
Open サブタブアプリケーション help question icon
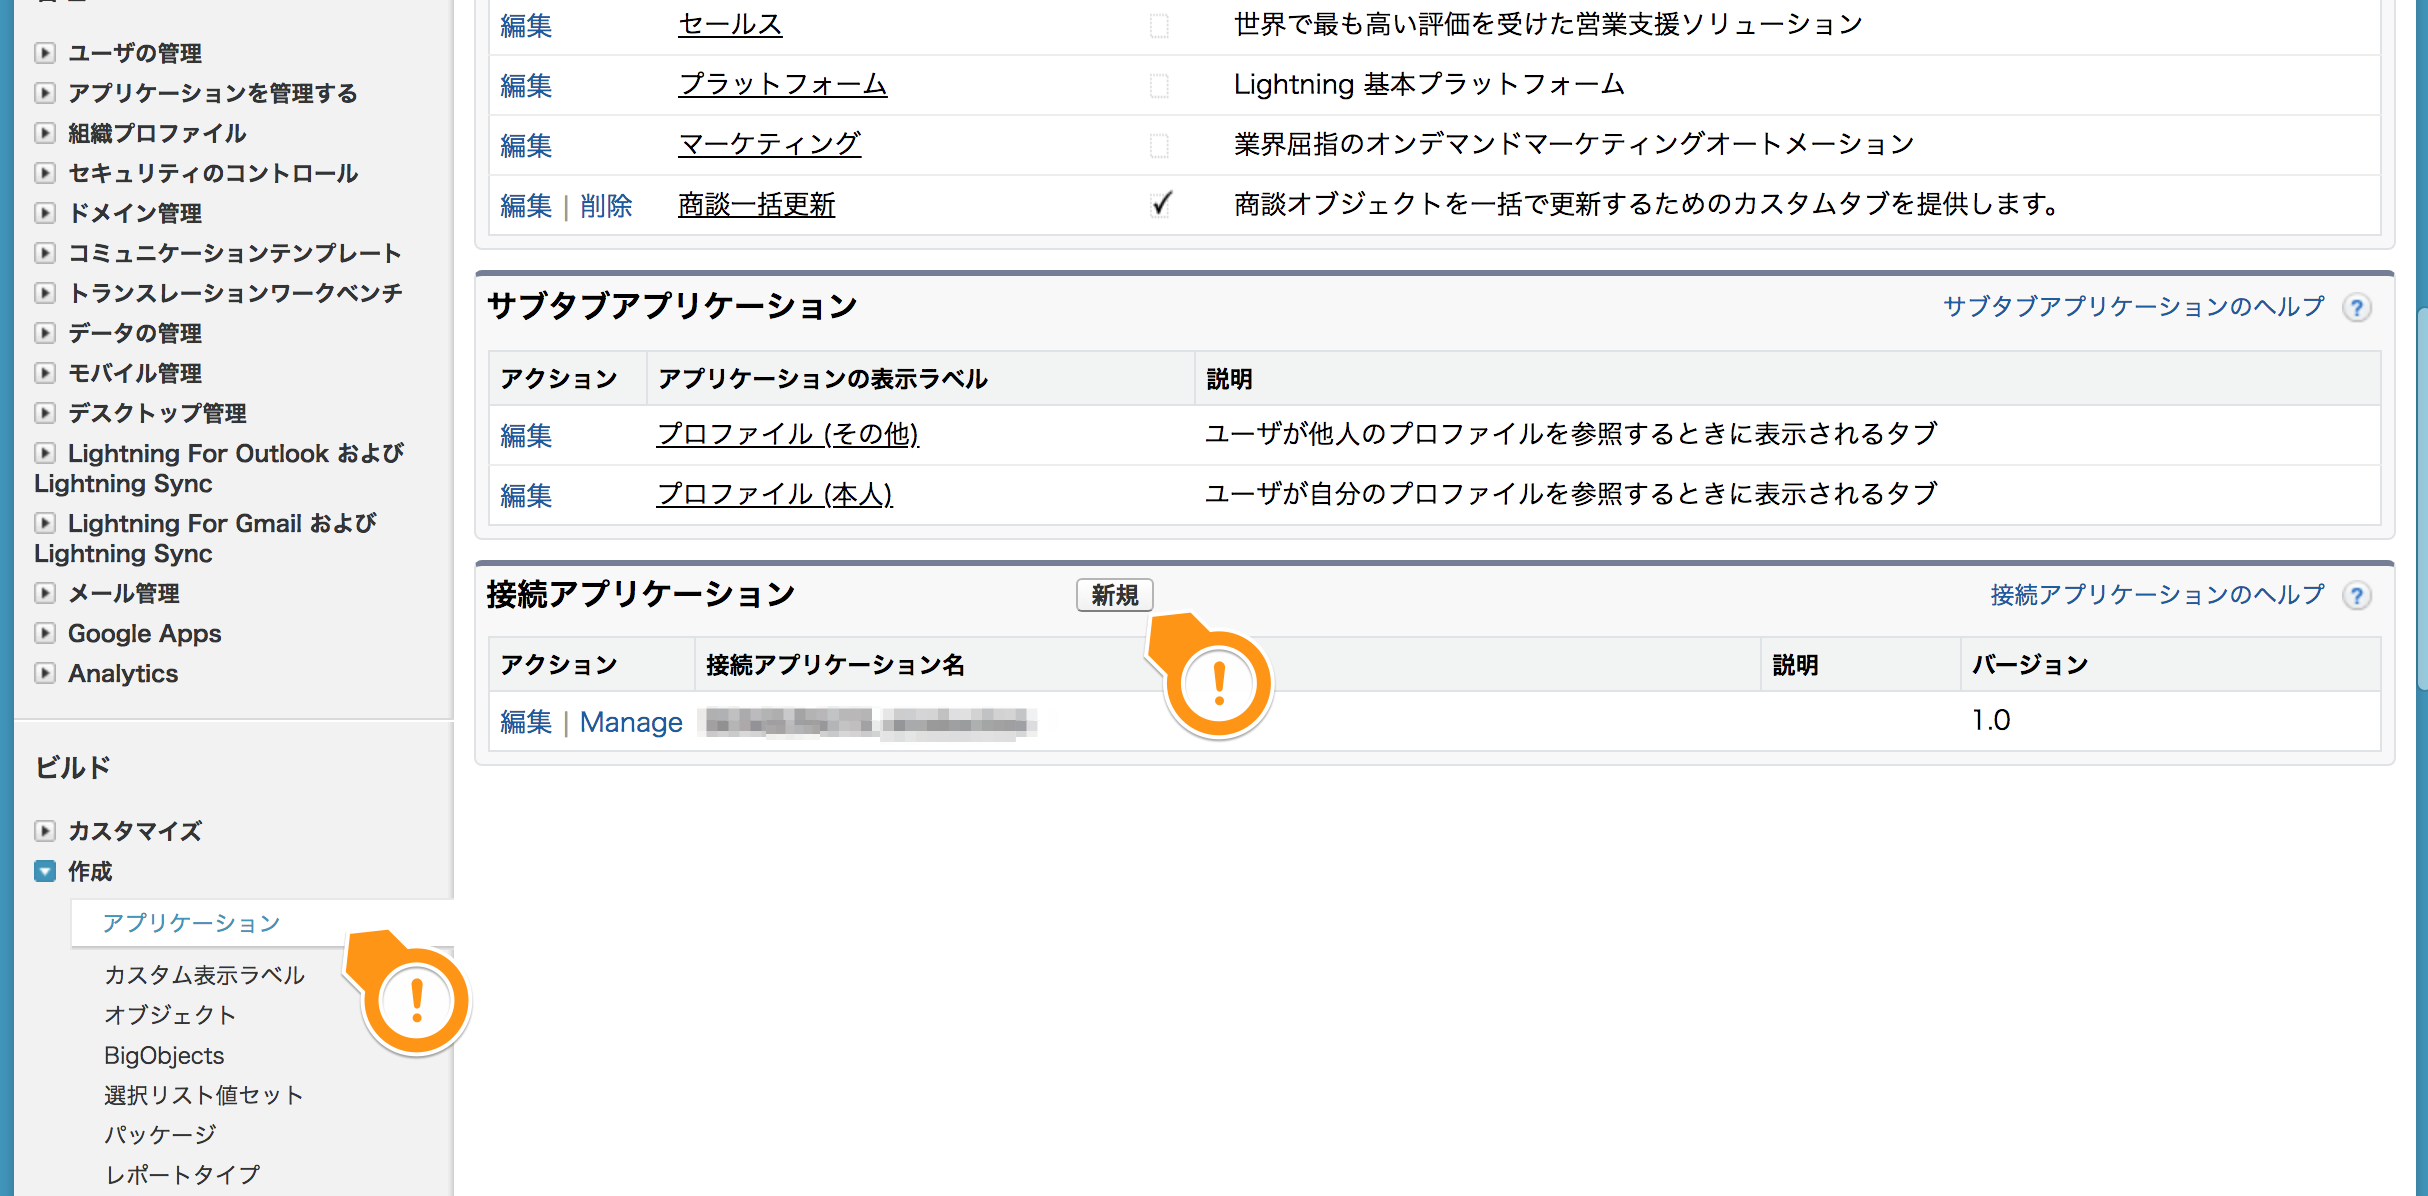pyautogui.click(x=2357, y=308)
